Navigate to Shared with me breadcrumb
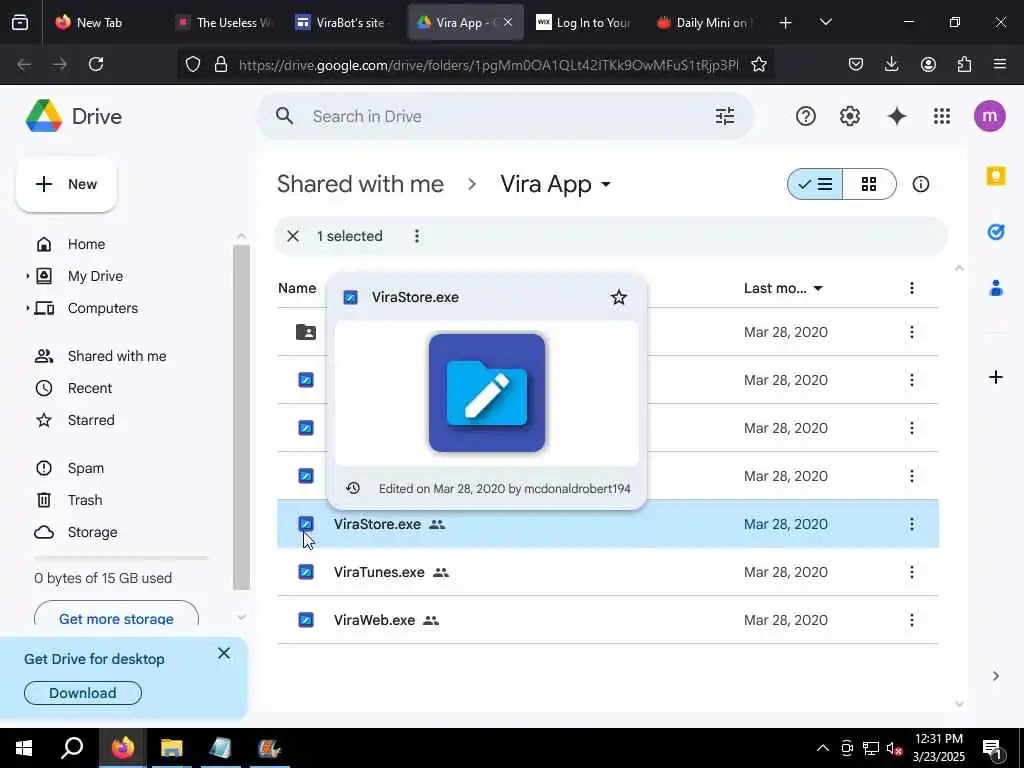 pos(360,184)
